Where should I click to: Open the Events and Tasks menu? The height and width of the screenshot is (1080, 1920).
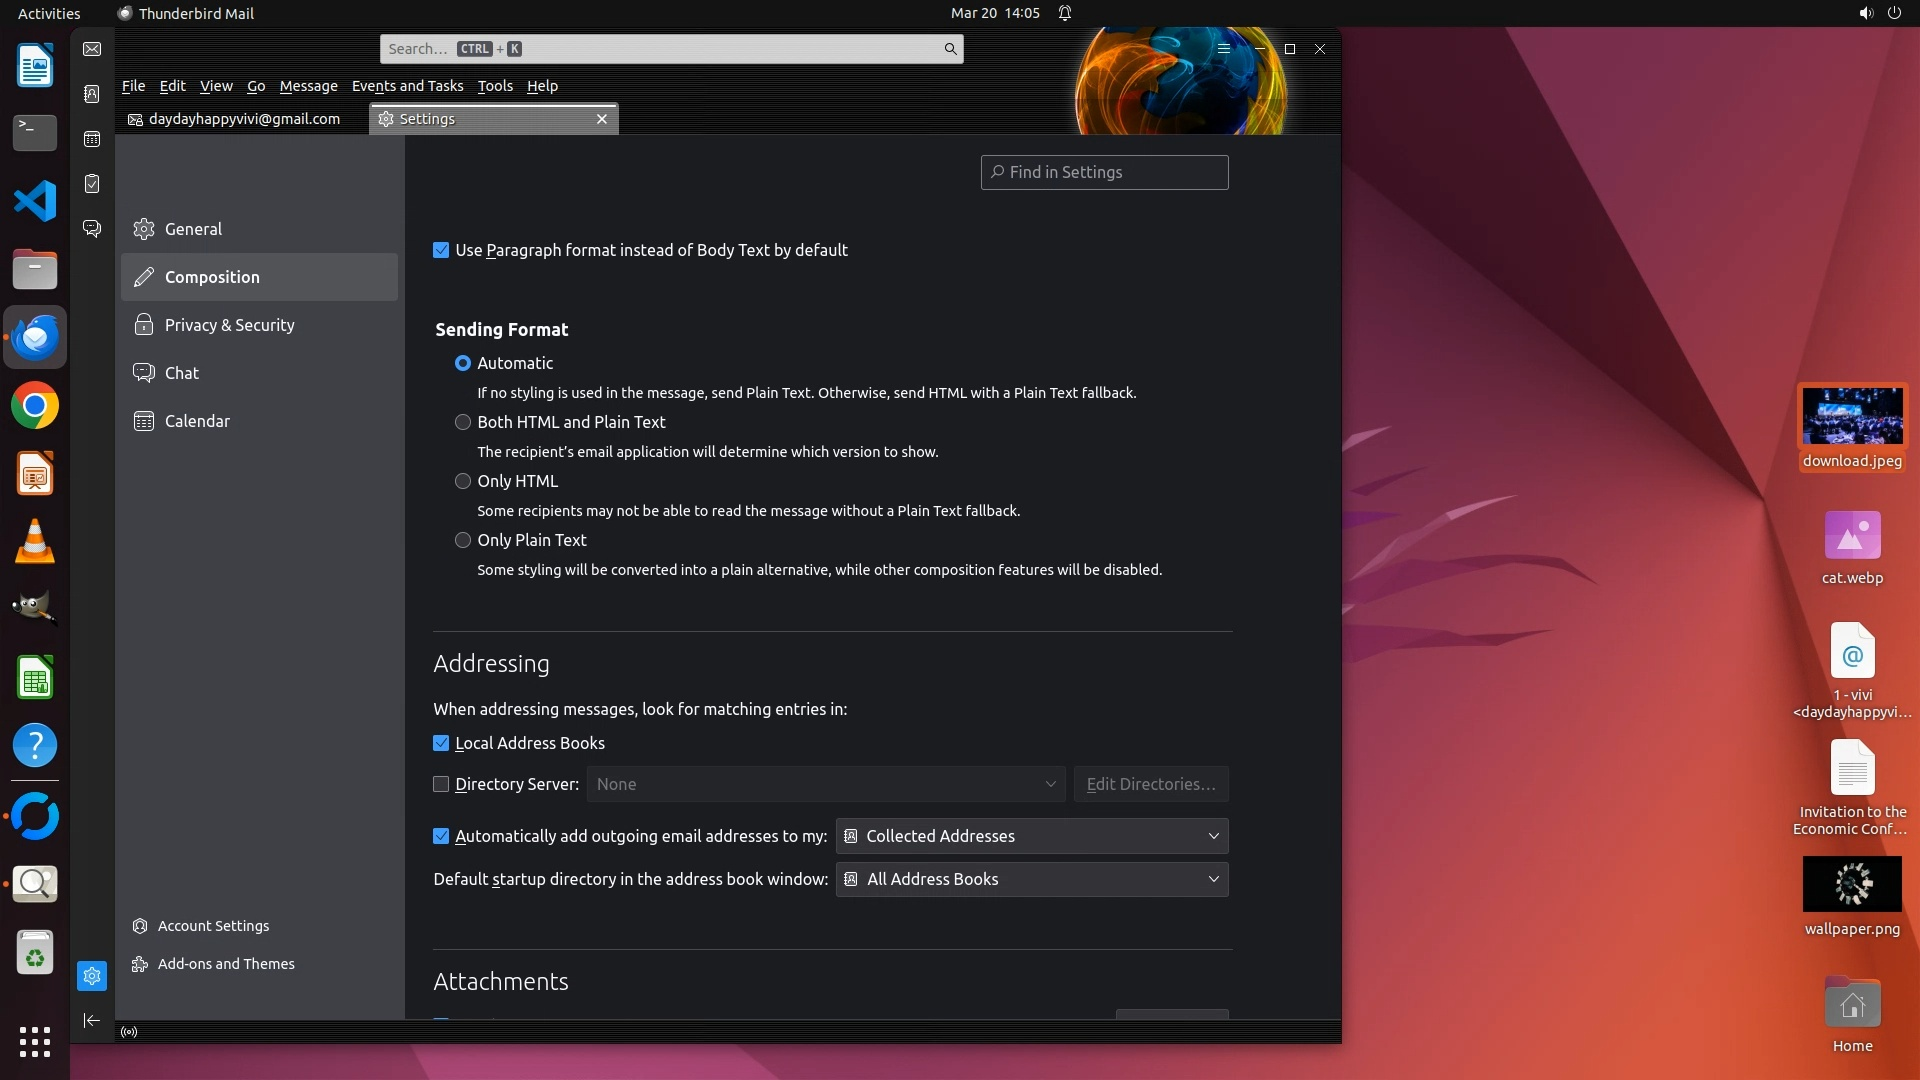407,86
